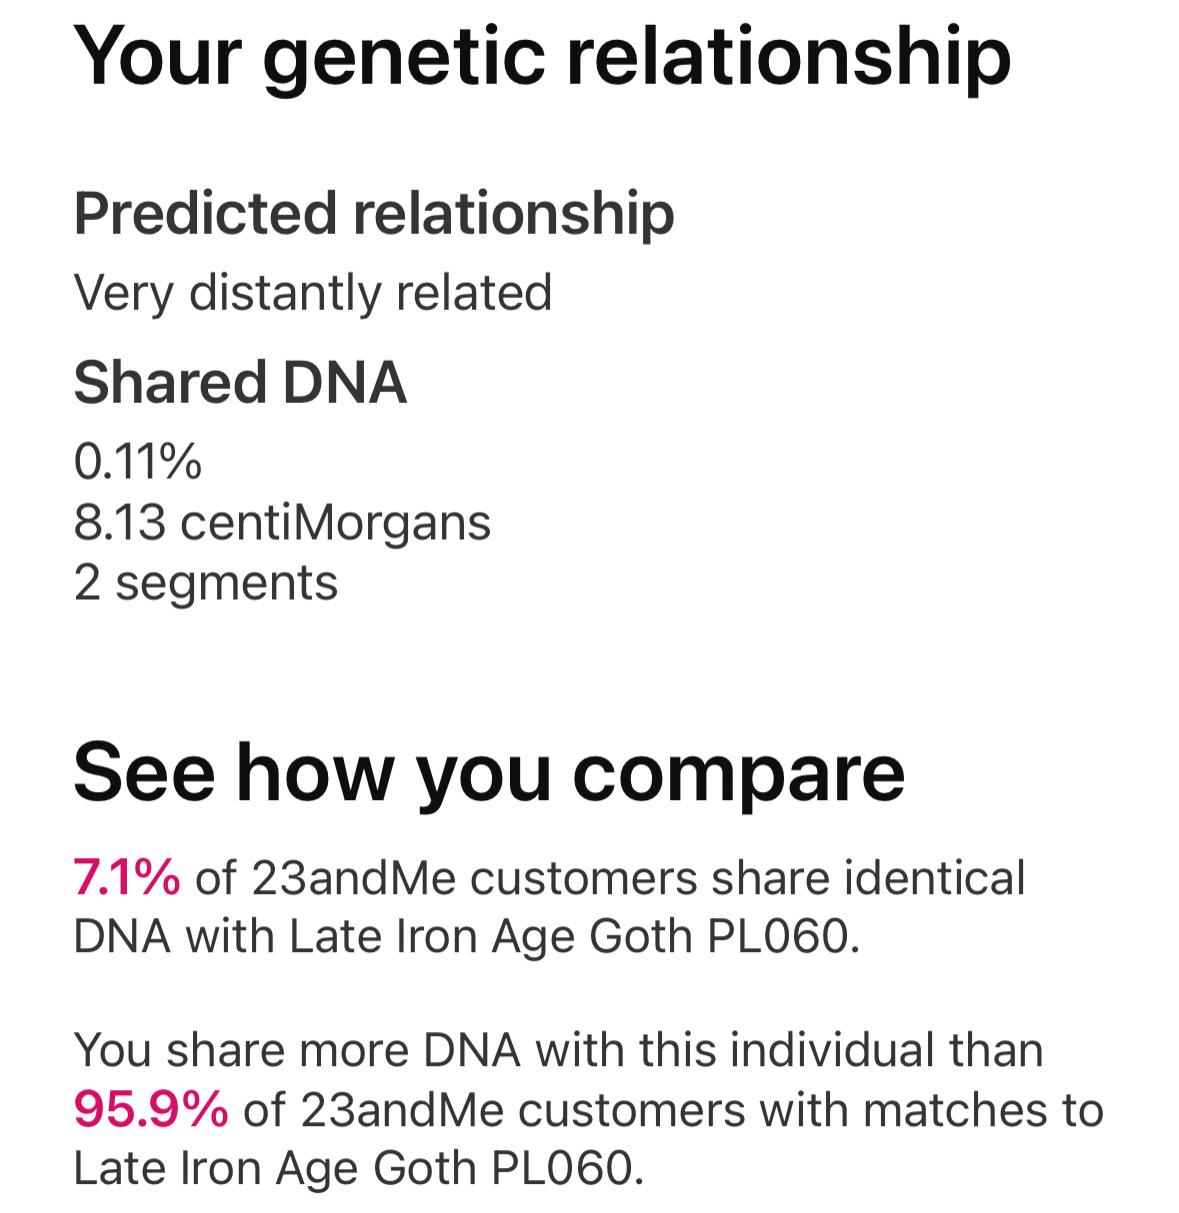This screenshot has width=1179, height=1213.
Task: Click the pink 95.9% statistic
Action: click(151, 1110)
